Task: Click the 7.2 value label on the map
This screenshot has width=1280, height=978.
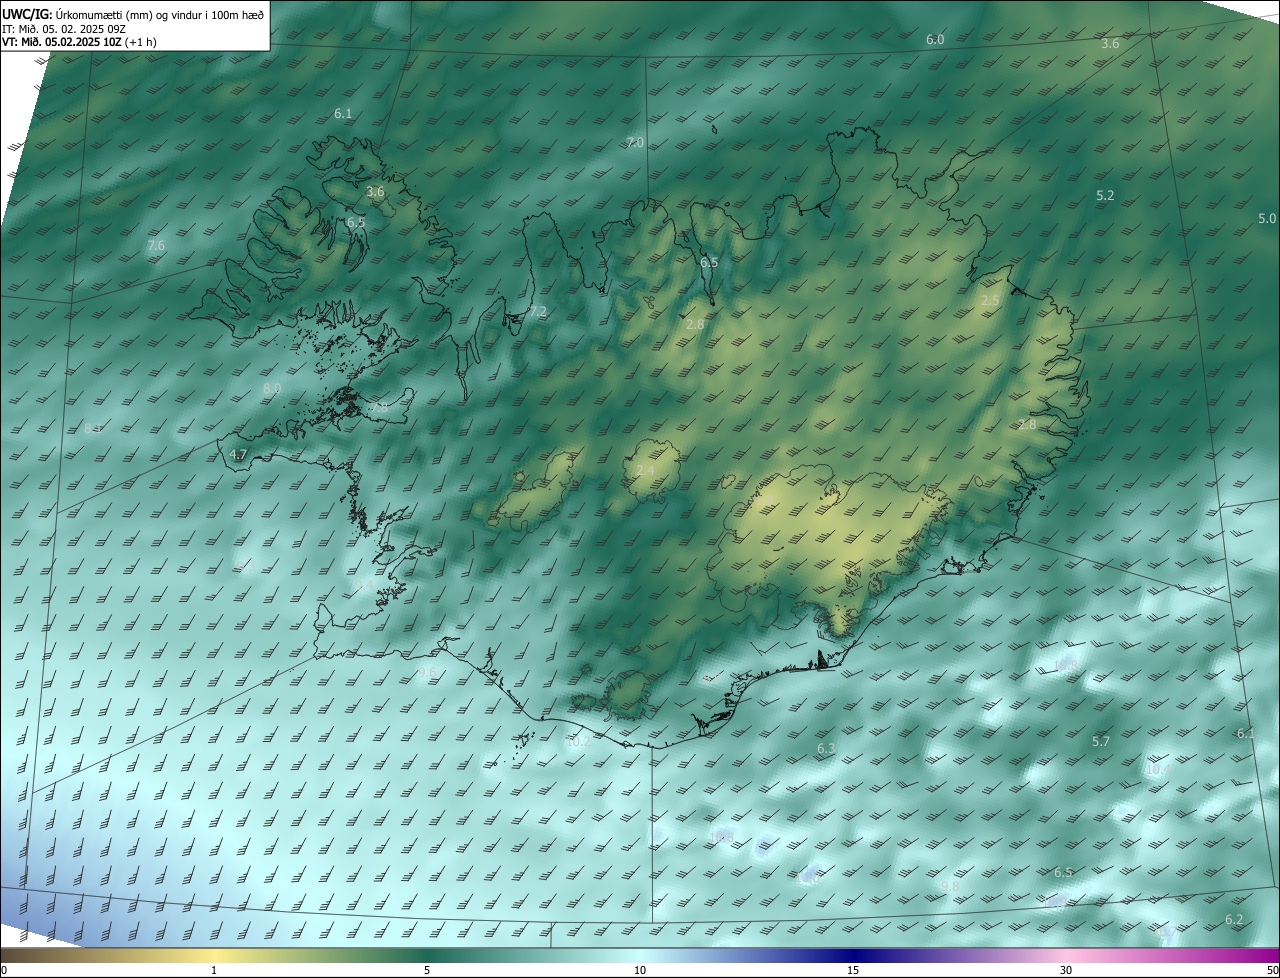Action: click(x=538, y=311)
